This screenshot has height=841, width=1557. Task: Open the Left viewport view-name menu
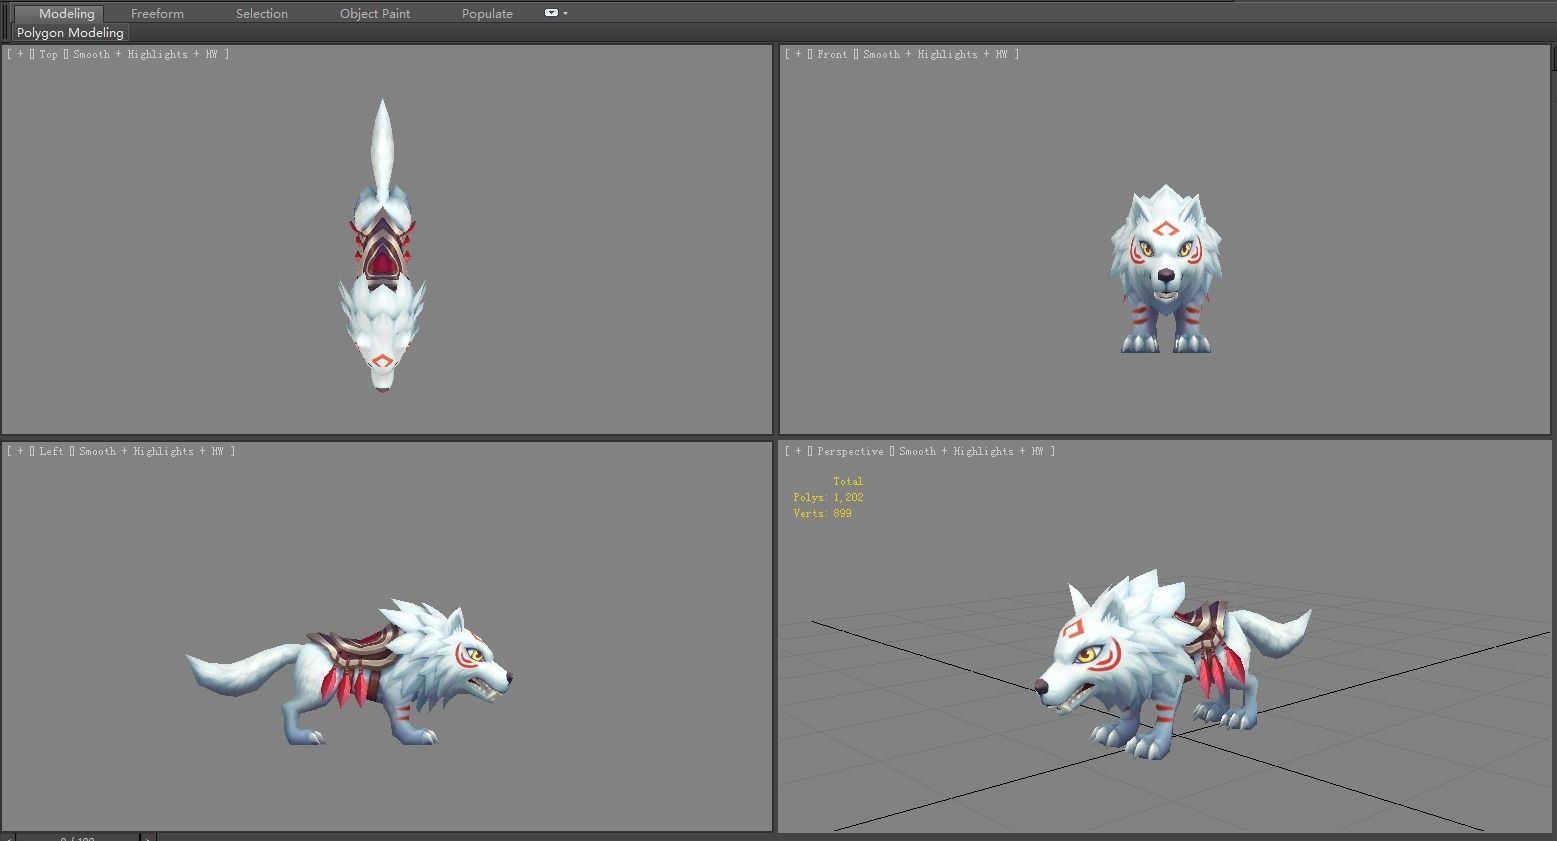51,451
